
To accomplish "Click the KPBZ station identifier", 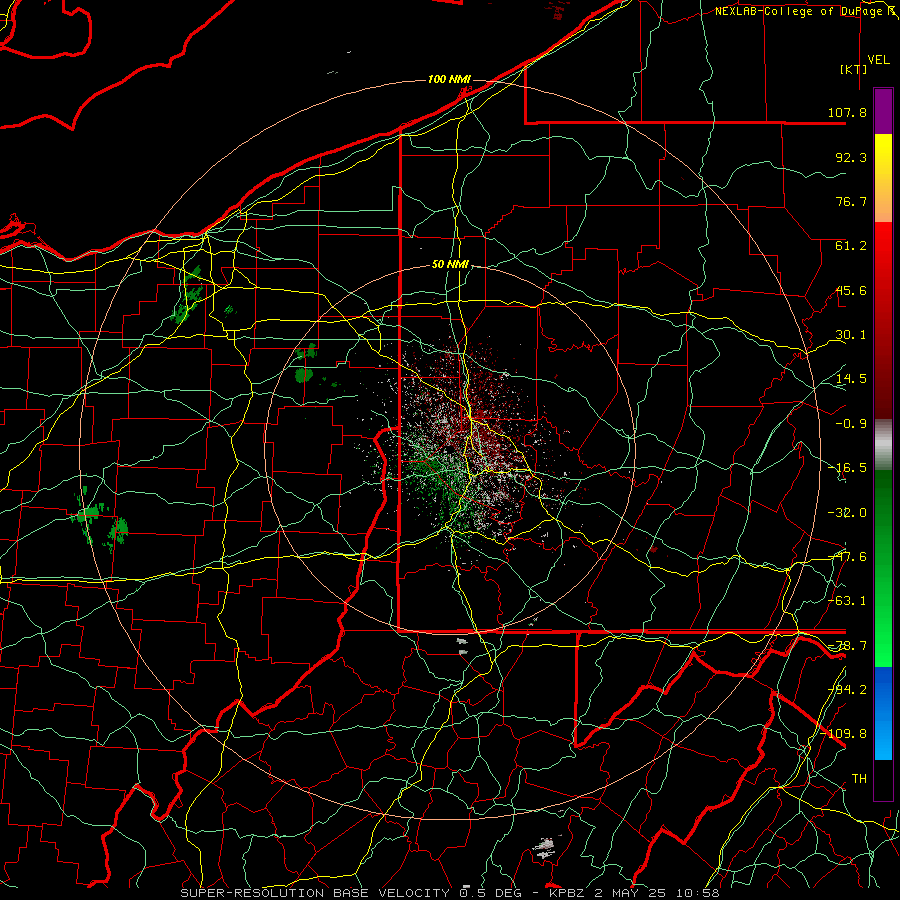I will (568, 893).
